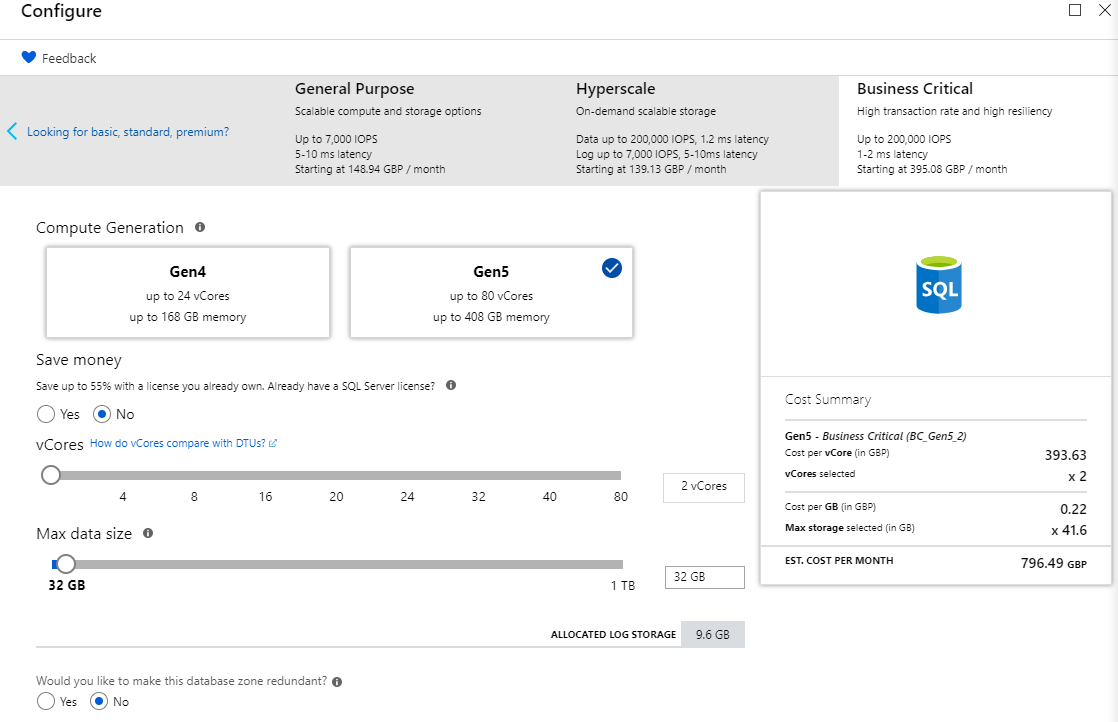
Task: Click the Max data size slider handle
Action: (x=66, y=564)
